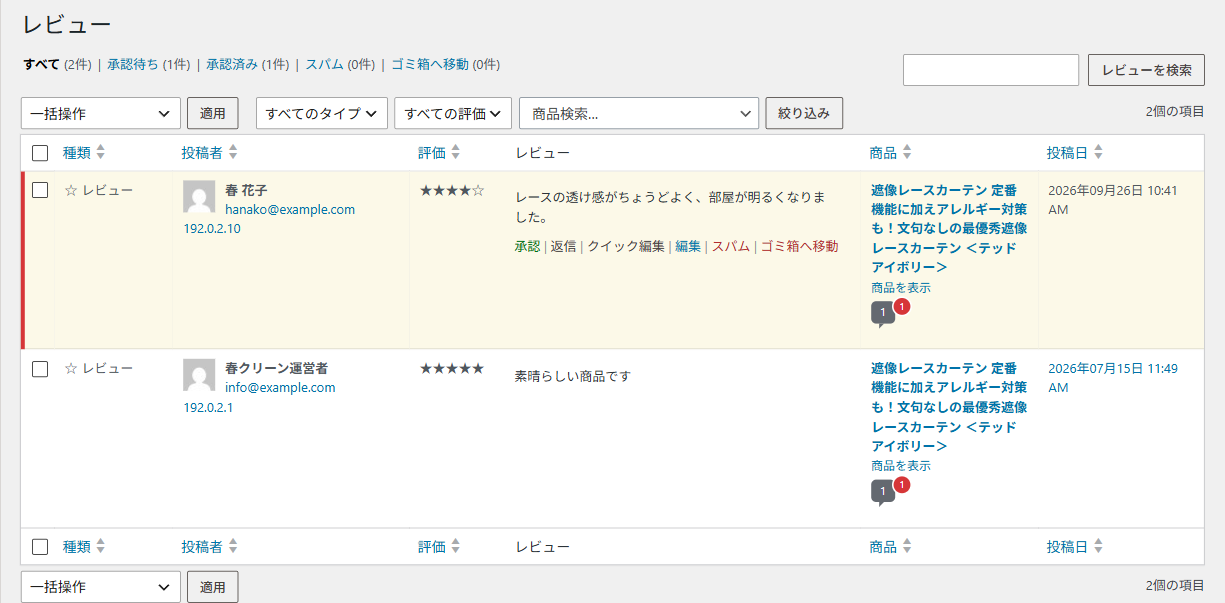The width and height of the screenshot is (1225, 603).
Task: Filter by 承認済み reviews
Action: (x=232, y=64)
